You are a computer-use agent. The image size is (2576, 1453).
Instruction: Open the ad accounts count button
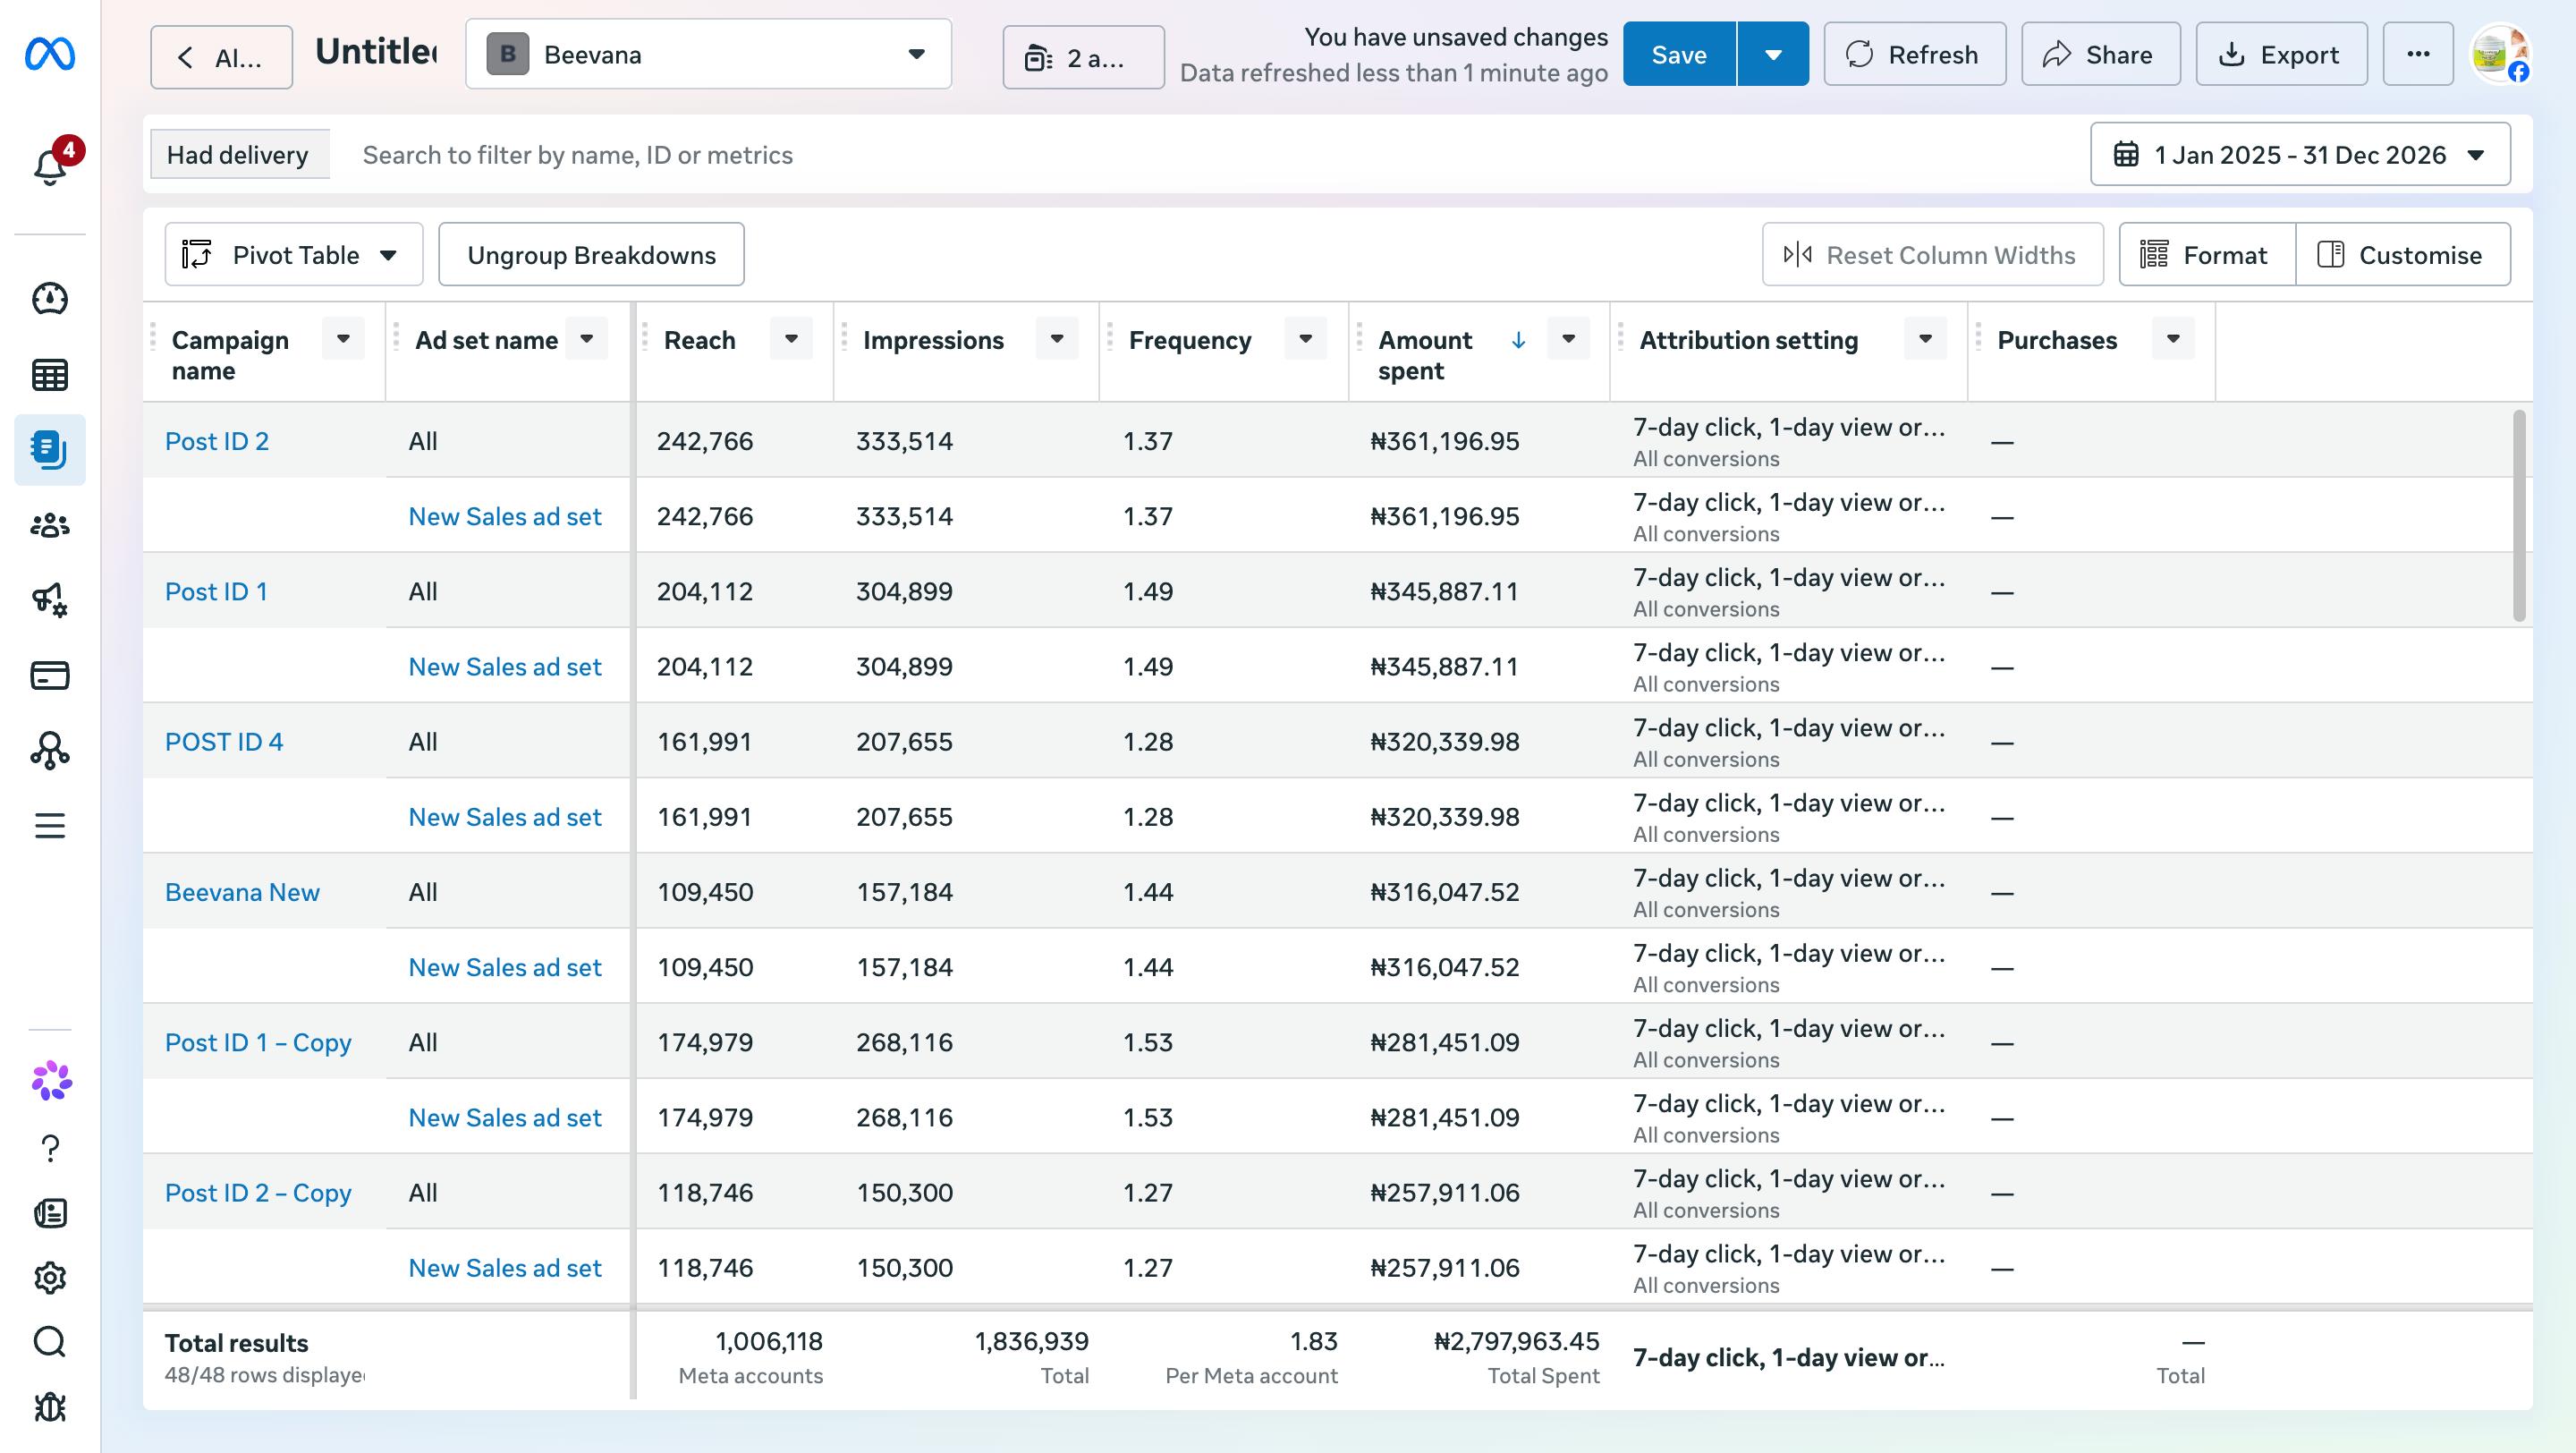[1083, 57]
